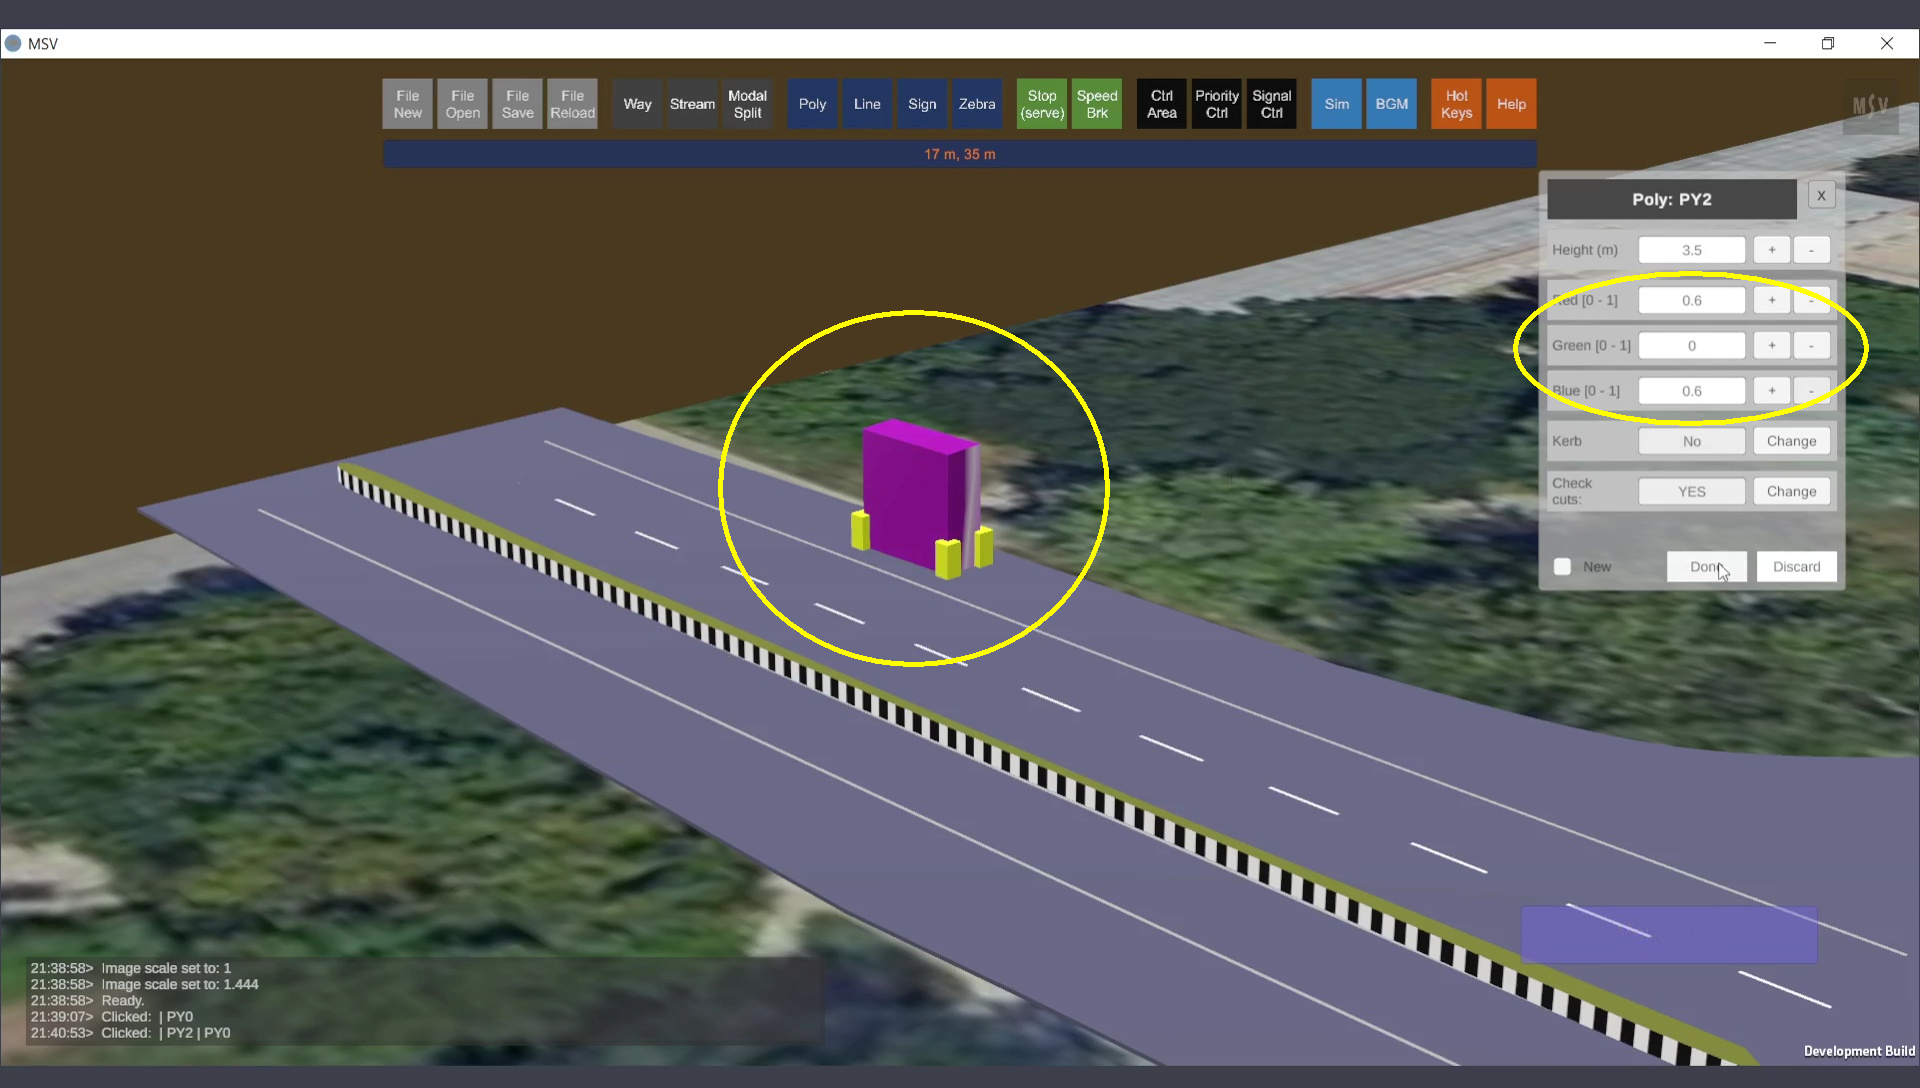Click the Red value input field
This screenshot has width=1920, height=1088.
(x=1691, y=300)
